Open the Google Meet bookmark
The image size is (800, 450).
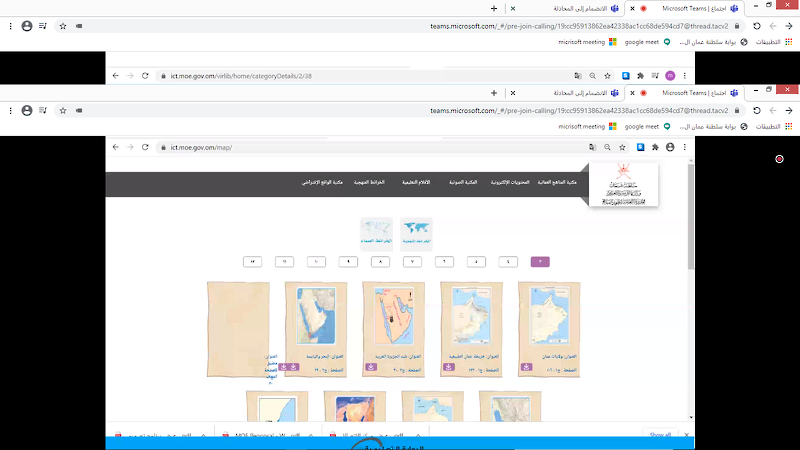coord(640,42)
